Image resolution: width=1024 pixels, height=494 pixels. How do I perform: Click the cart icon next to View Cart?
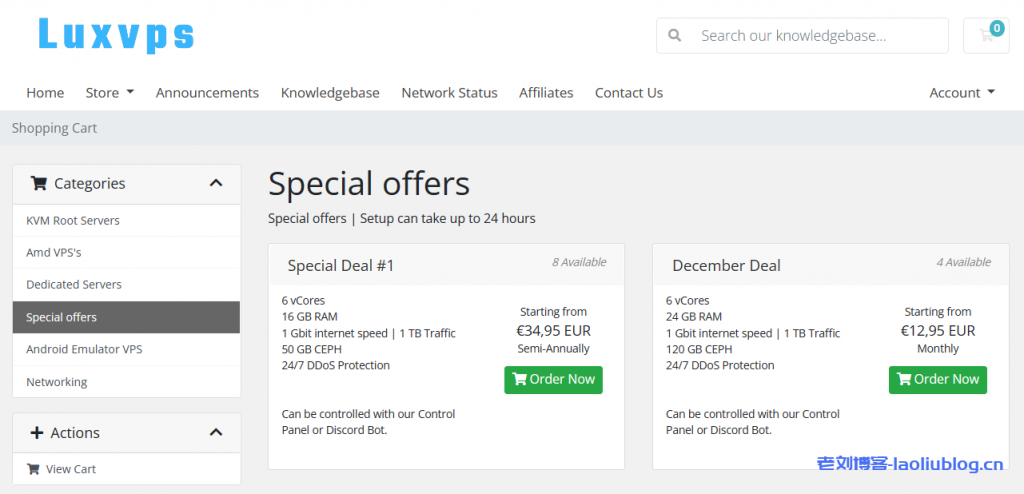point(33,469)
